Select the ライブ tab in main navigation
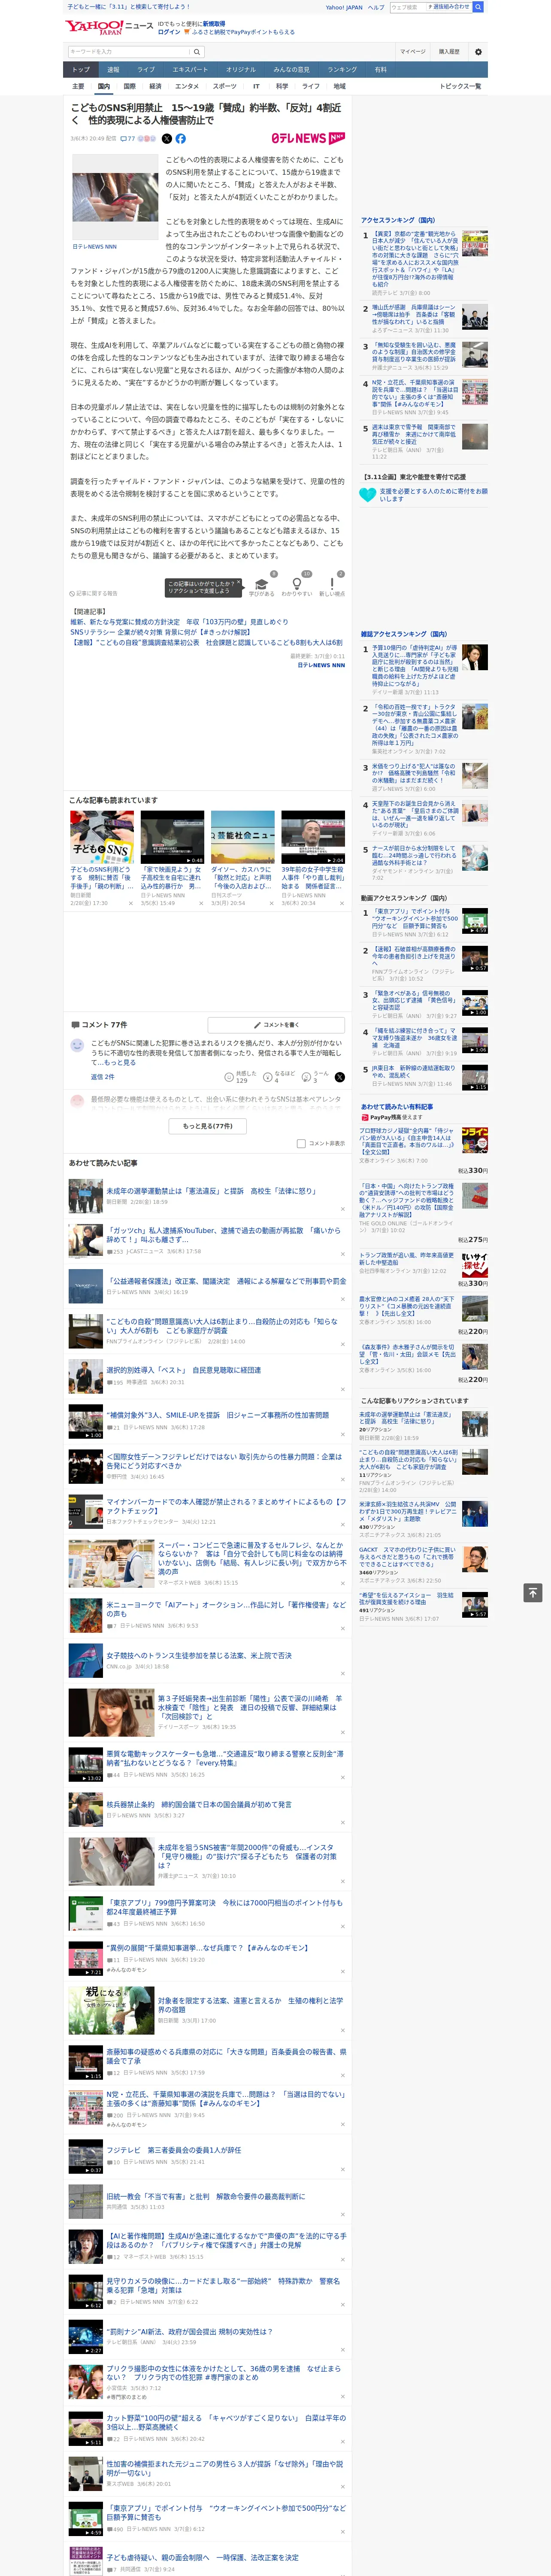The image size is (551, 2576). coord(146,69)
